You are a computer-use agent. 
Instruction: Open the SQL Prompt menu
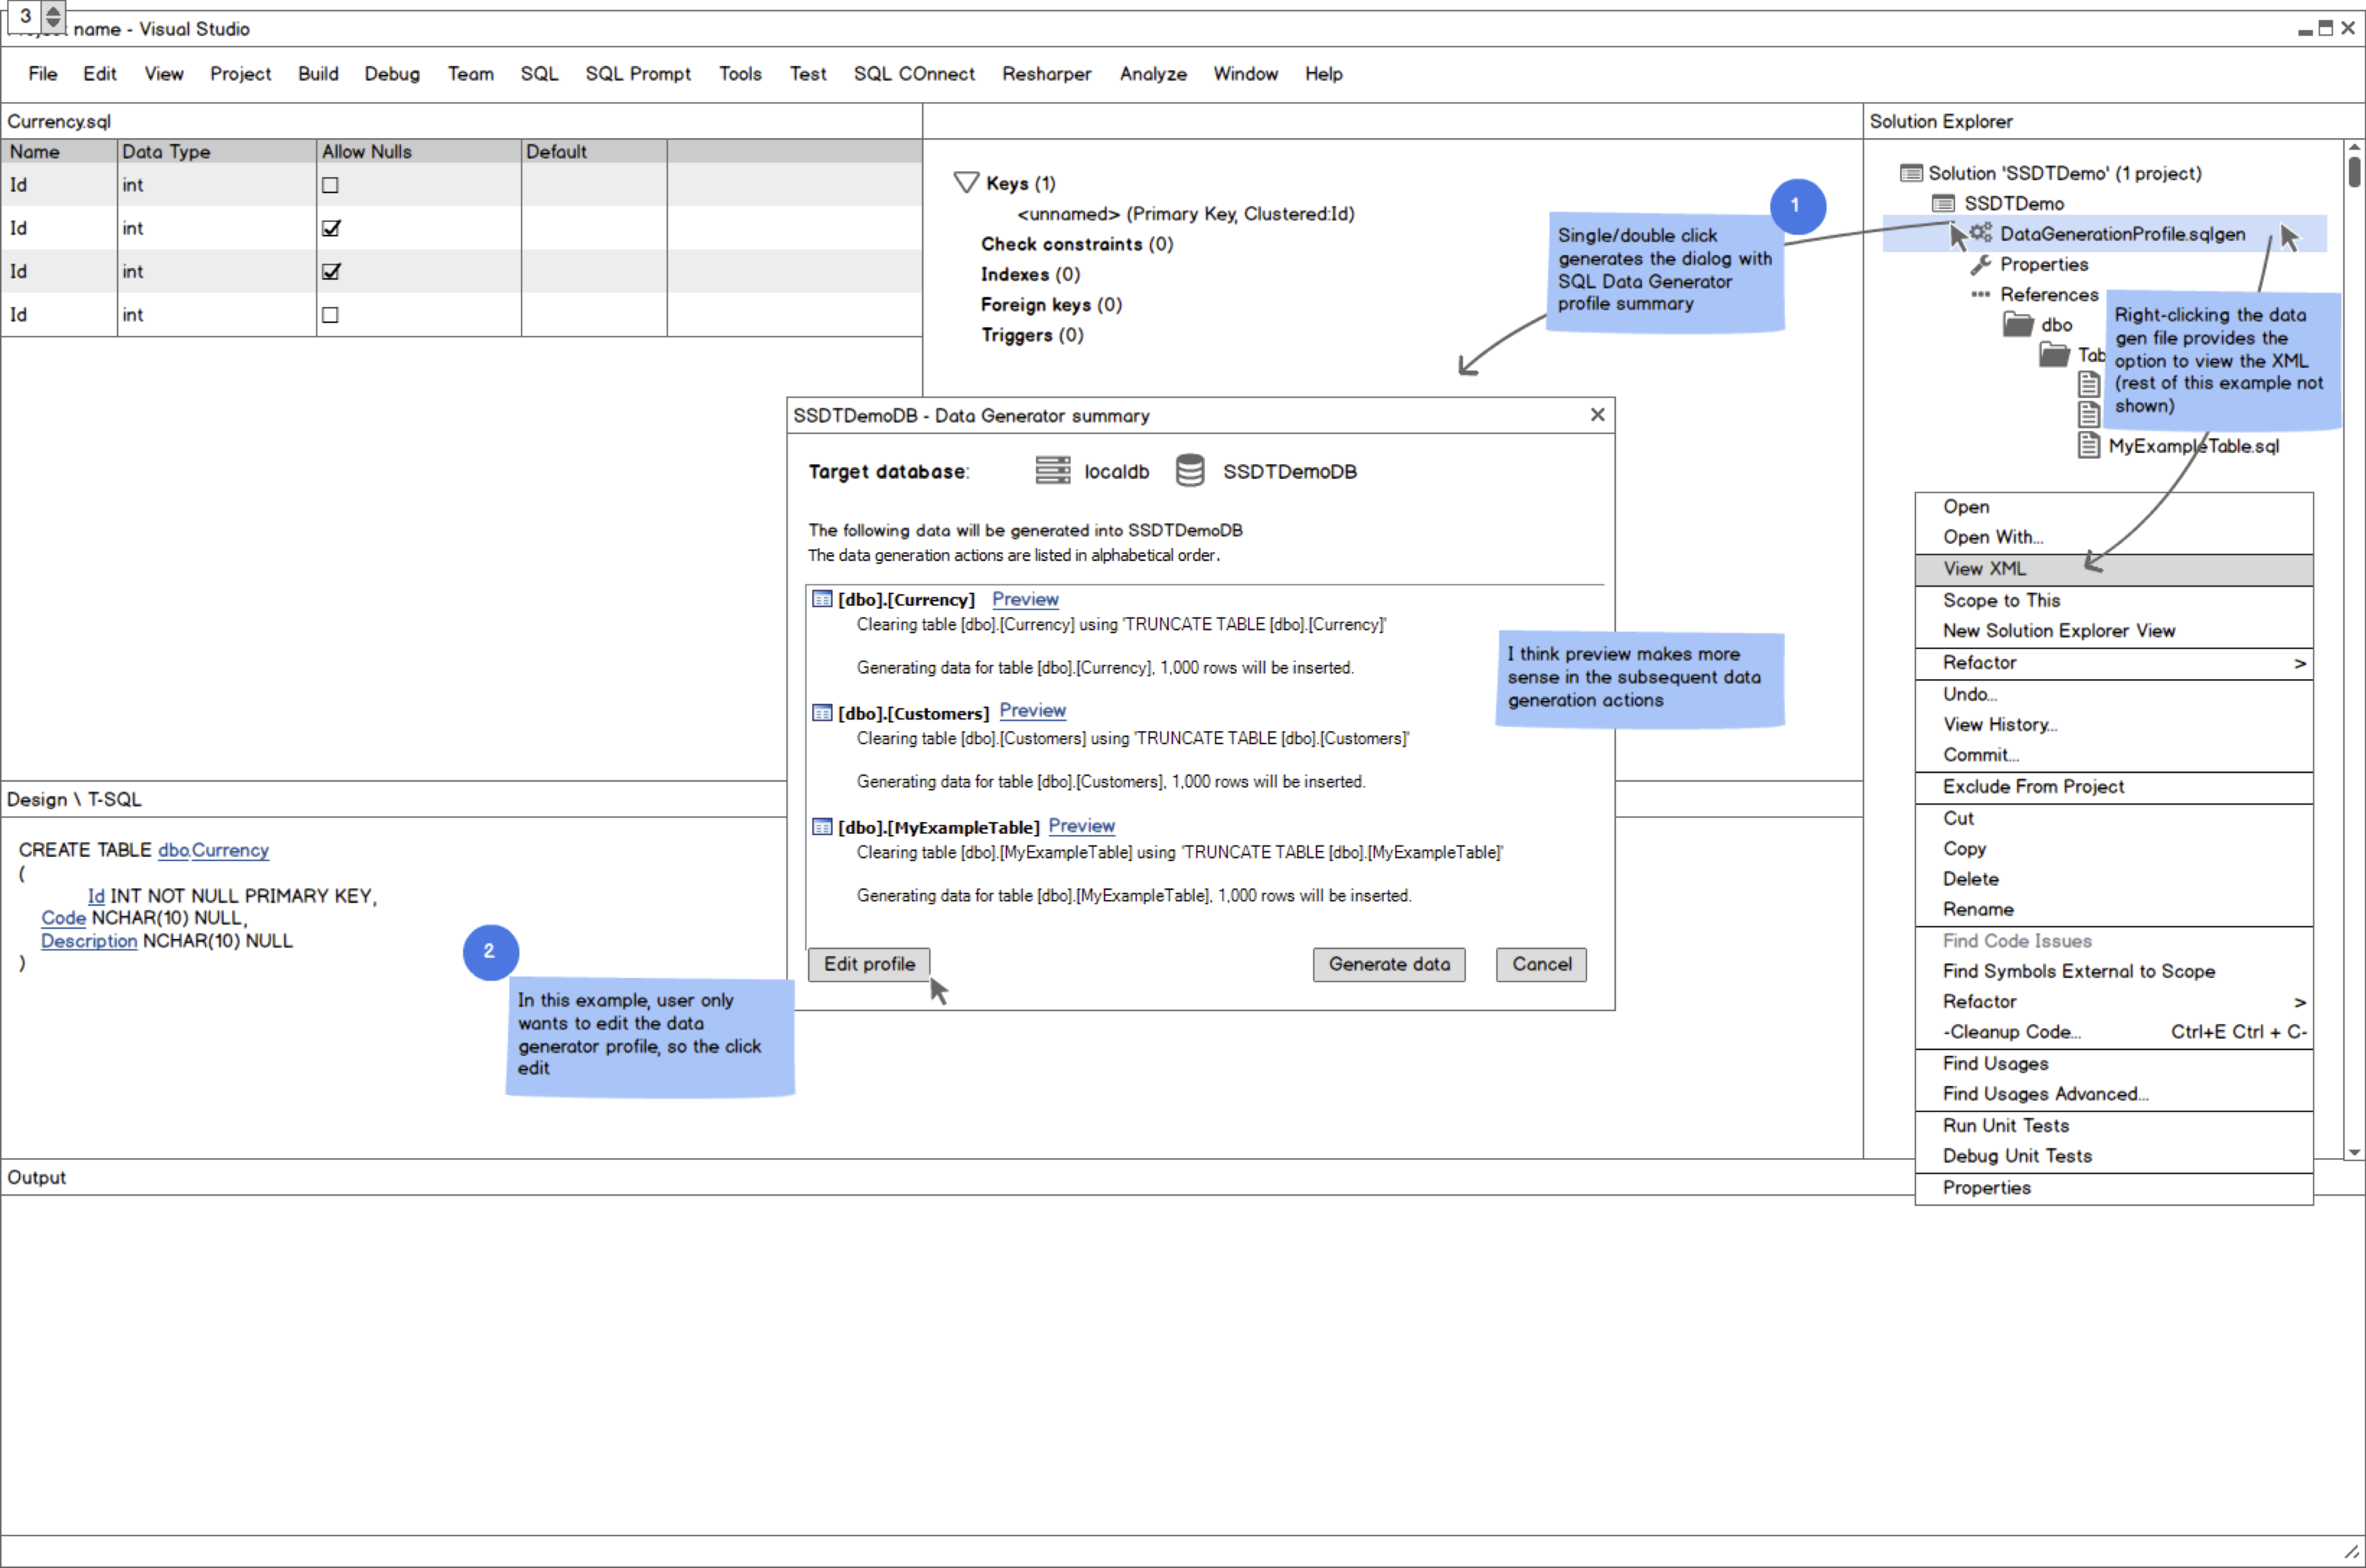638,74
